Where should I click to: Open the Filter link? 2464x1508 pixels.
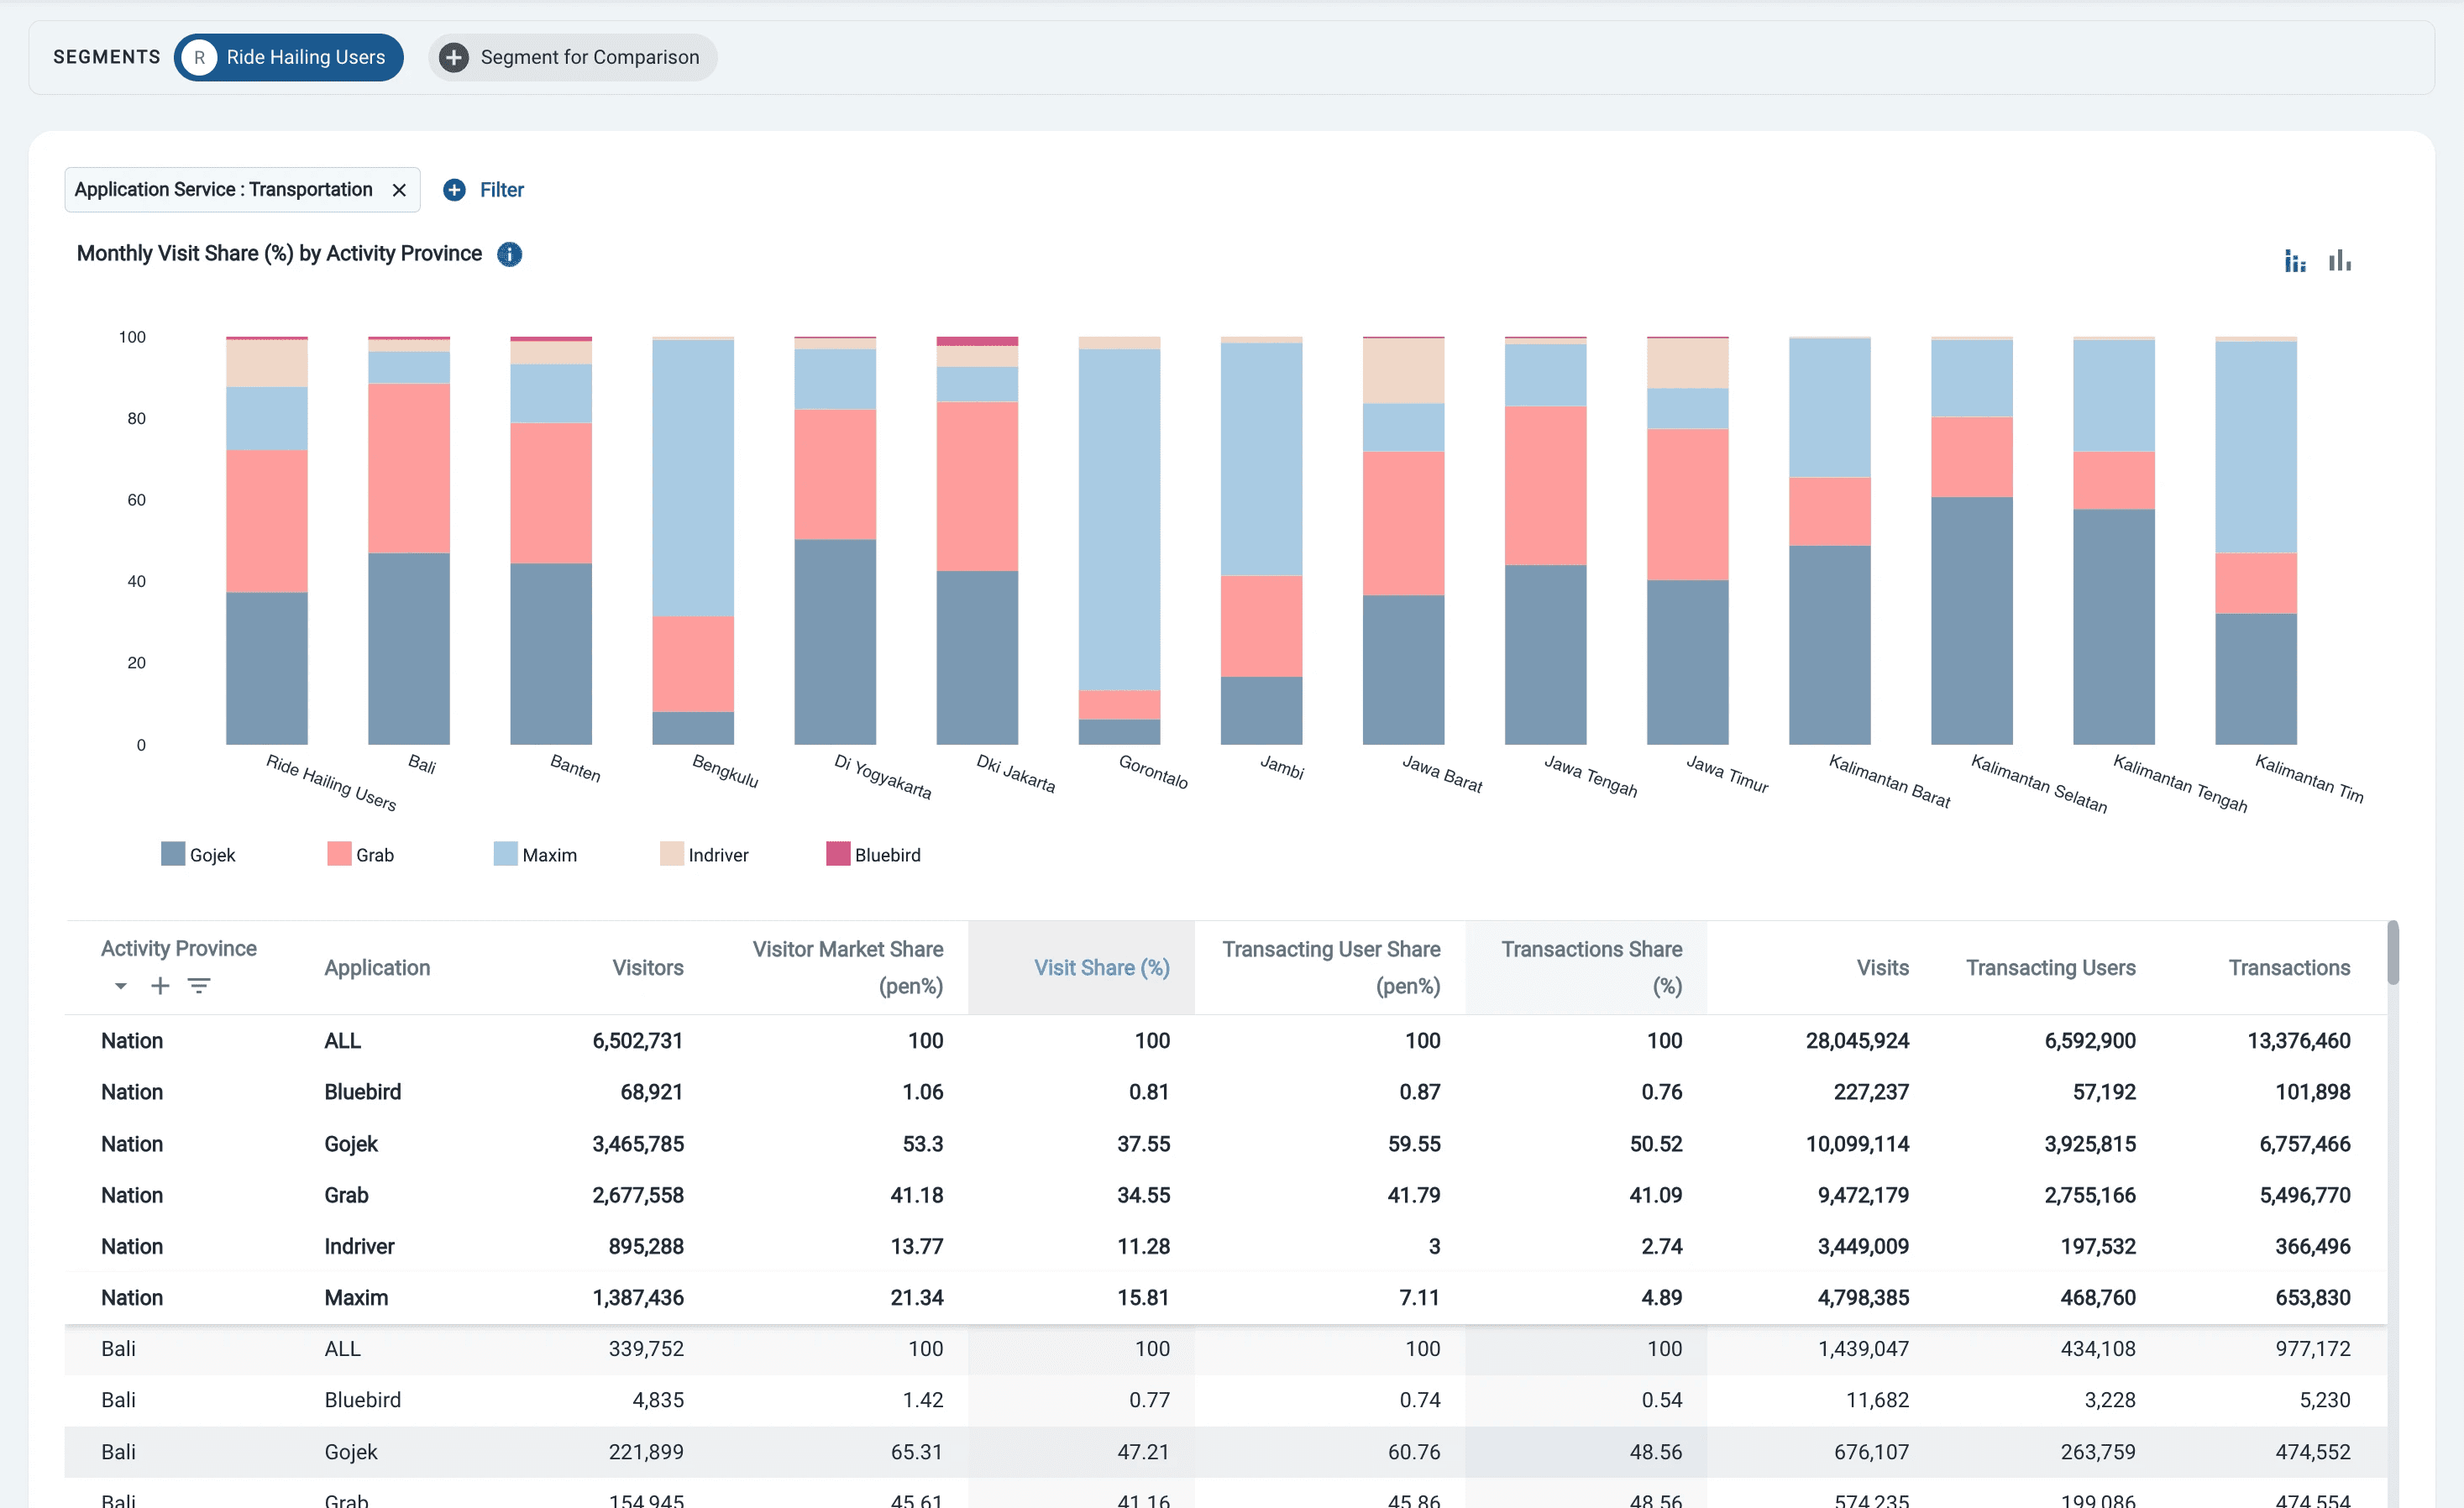[x=501, y=190]
